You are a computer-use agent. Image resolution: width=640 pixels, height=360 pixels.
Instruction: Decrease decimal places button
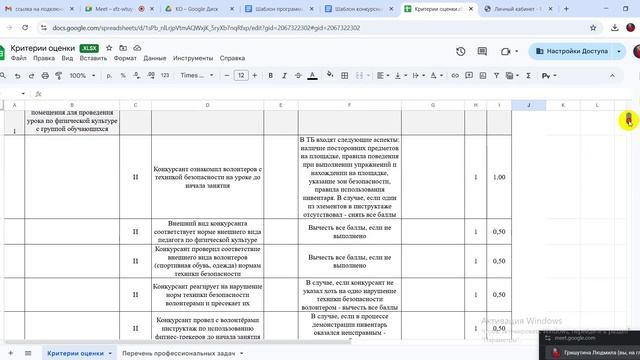pos(137,76)
